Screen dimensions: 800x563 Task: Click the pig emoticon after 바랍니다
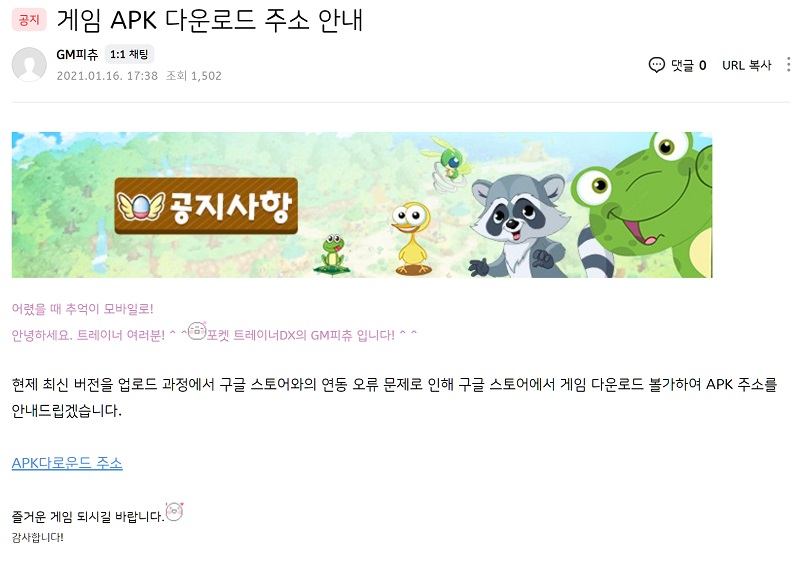[174, 511]
